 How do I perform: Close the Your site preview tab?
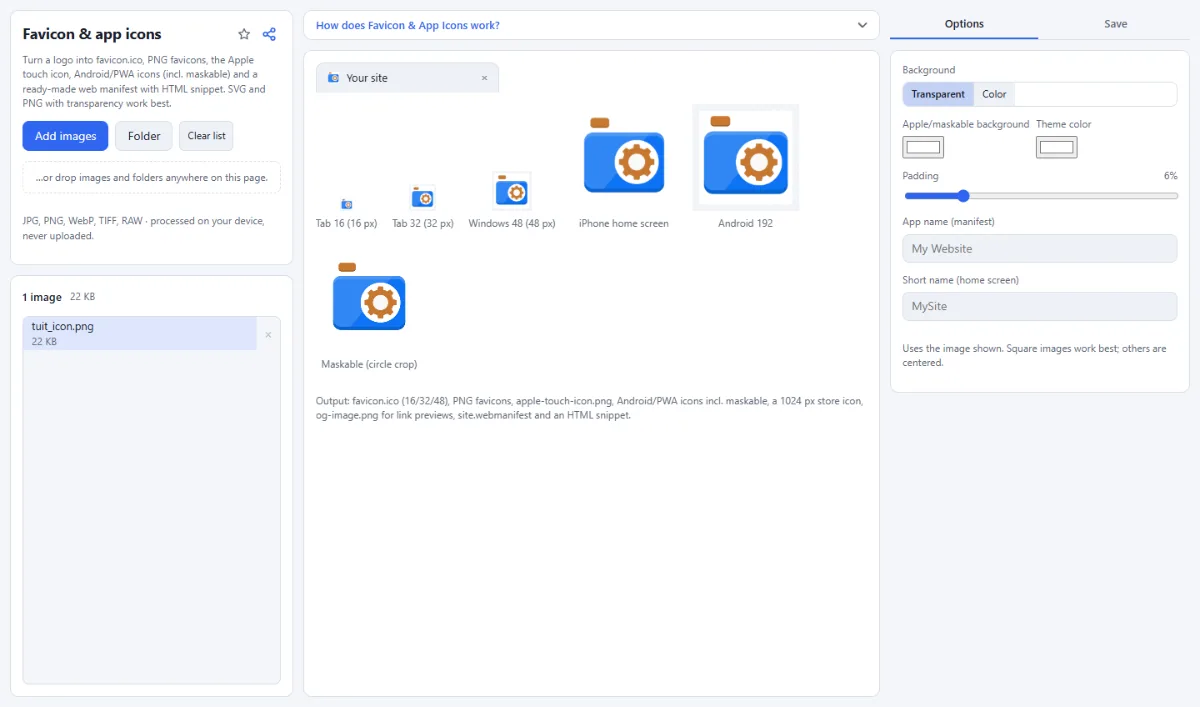click(x=485, y=78)
